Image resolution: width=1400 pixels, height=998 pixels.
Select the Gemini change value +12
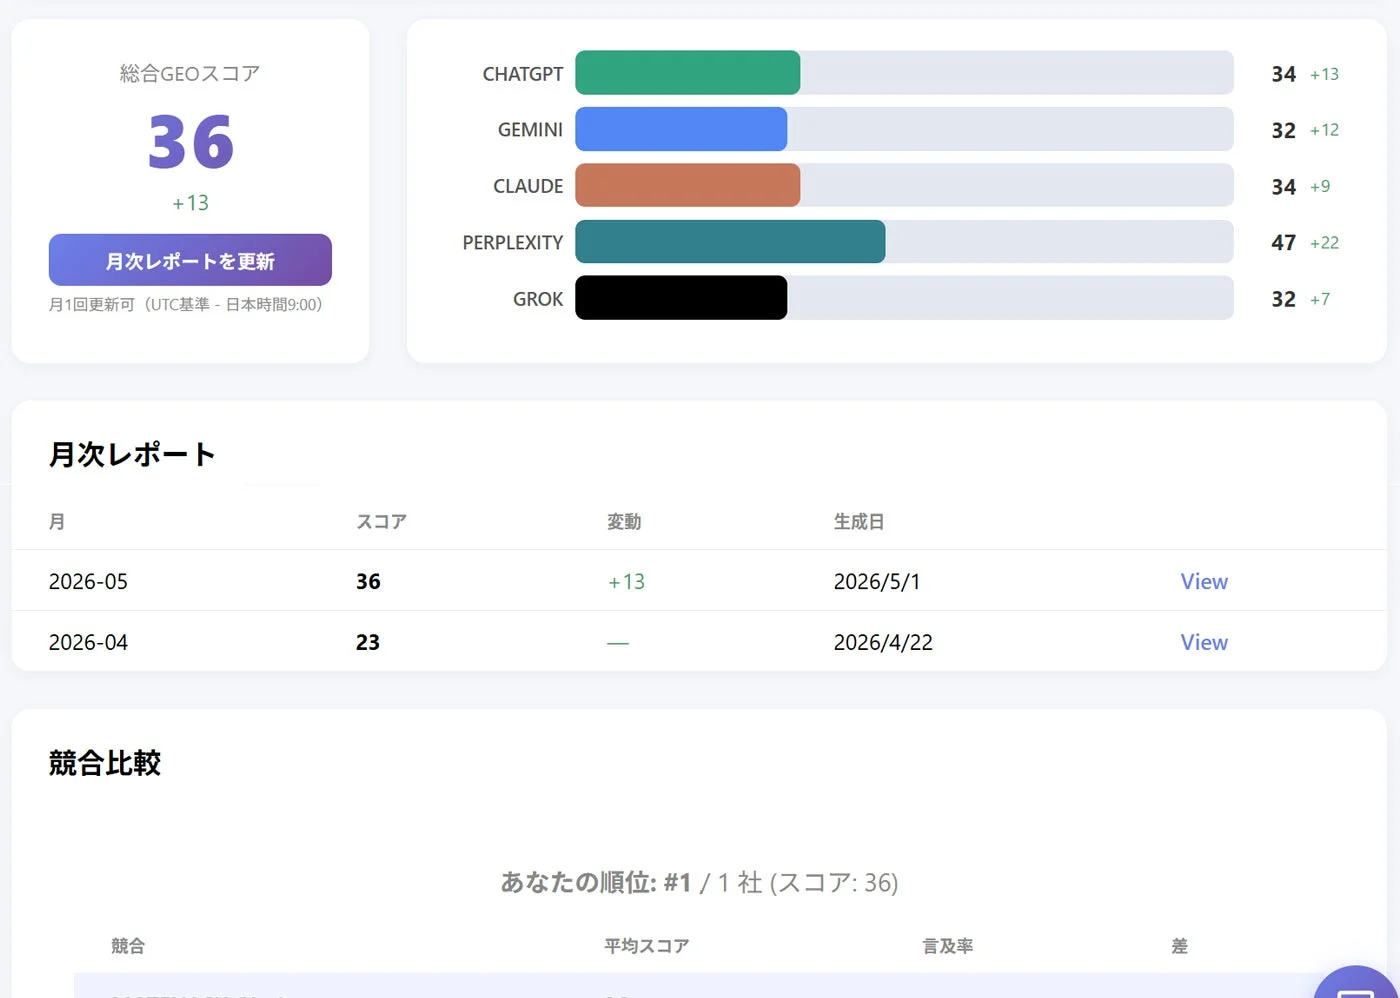1324,130
